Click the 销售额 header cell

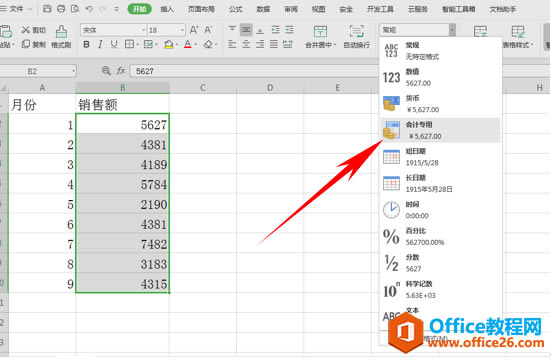point(122,104)
